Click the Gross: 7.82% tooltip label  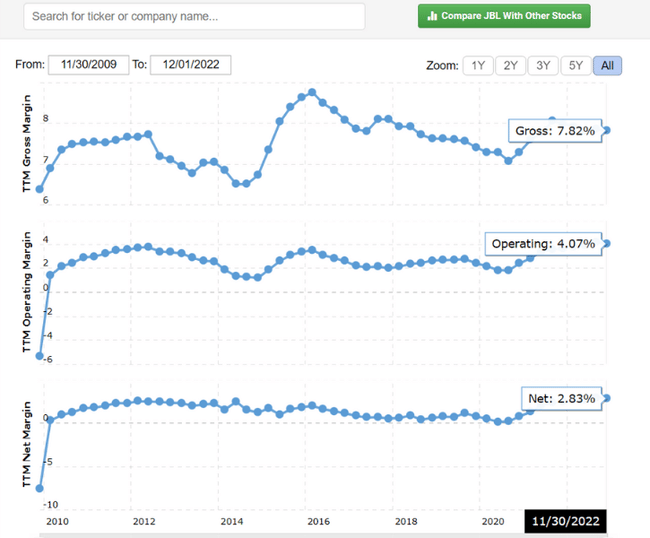[x=554, y=132]
